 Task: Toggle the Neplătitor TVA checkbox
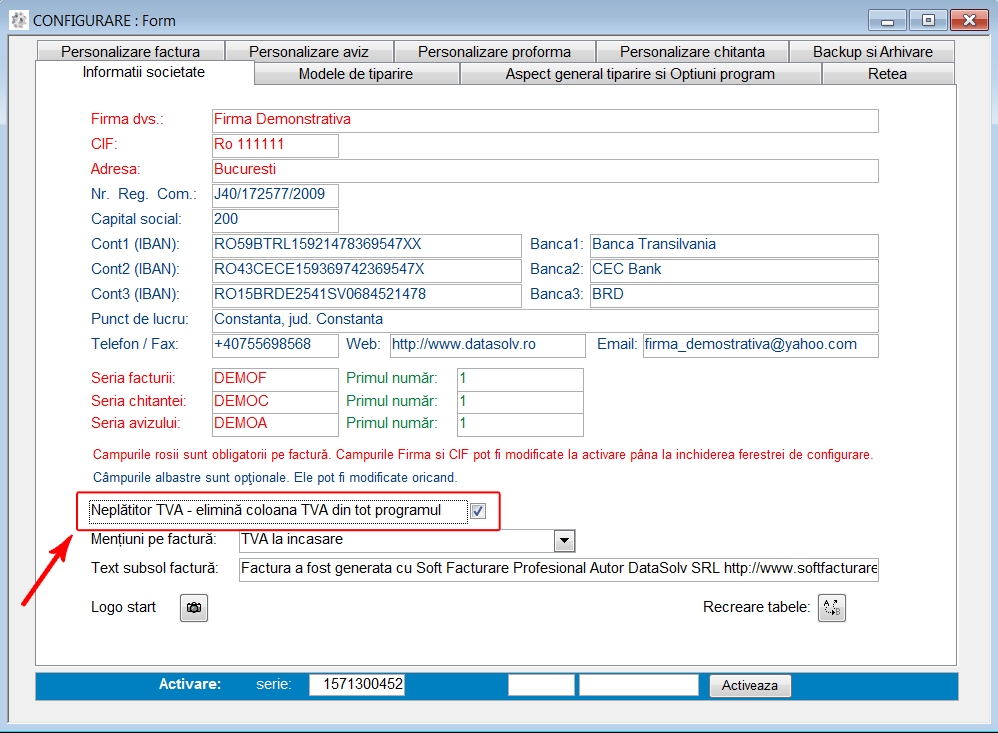click(477, 510)
